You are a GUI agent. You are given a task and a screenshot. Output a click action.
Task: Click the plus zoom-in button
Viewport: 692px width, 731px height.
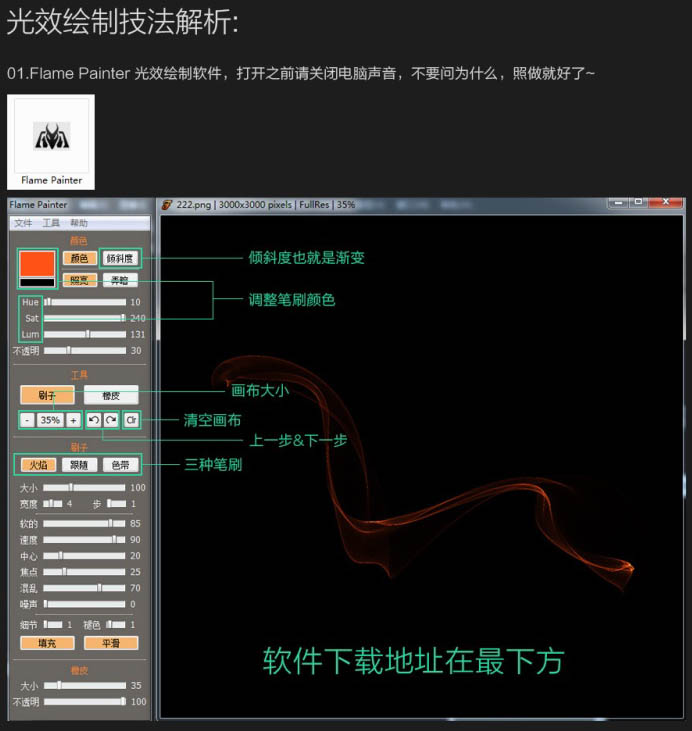(x=73, y=420)
